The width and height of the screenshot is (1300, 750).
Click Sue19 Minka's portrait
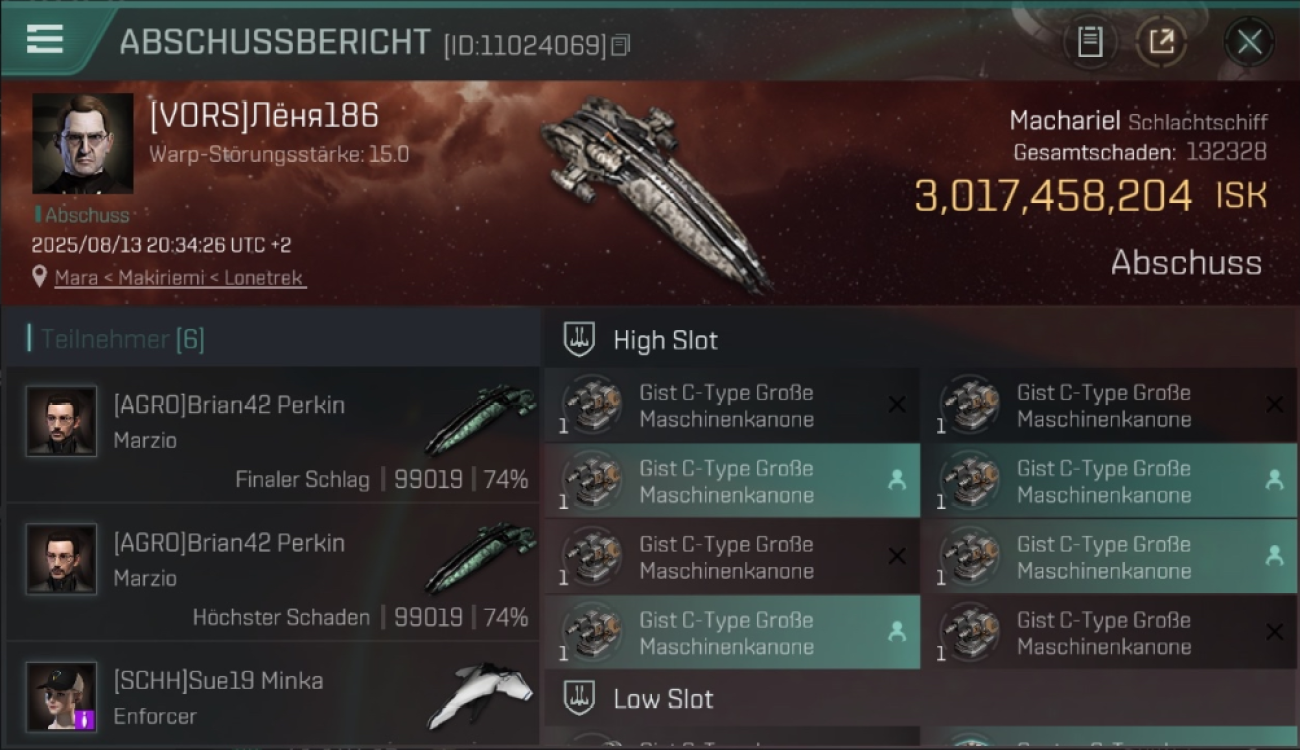point(62,696)
